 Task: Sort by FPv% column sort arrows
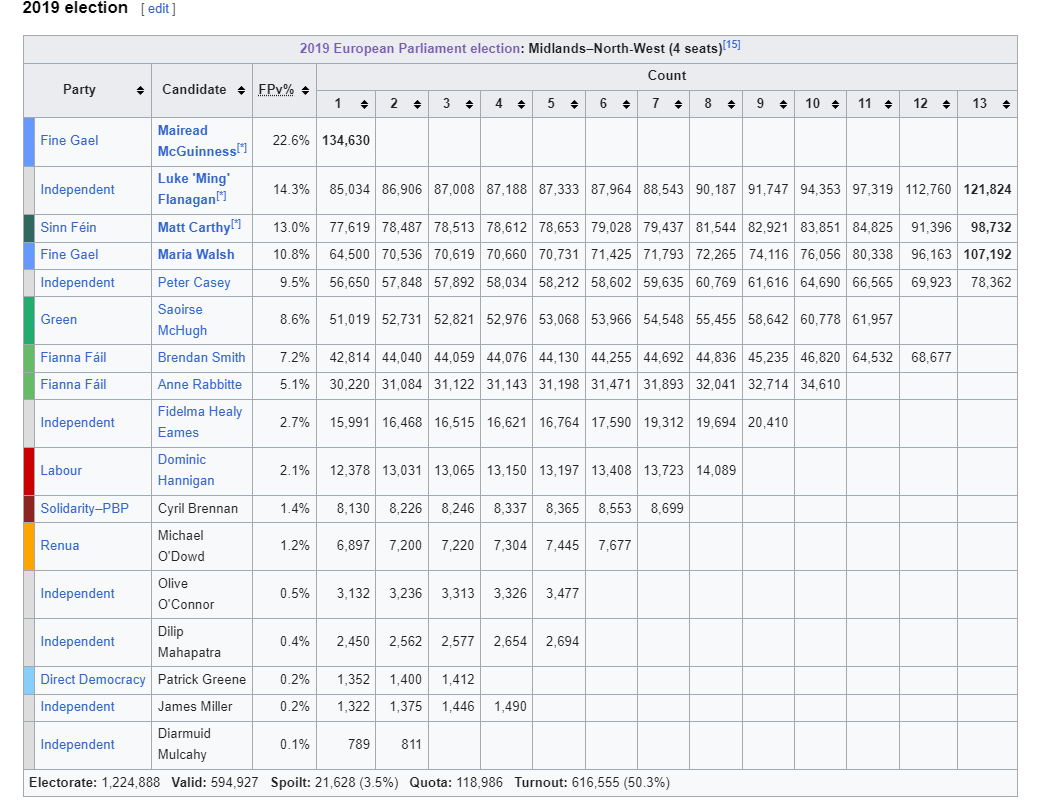point(305,90)
